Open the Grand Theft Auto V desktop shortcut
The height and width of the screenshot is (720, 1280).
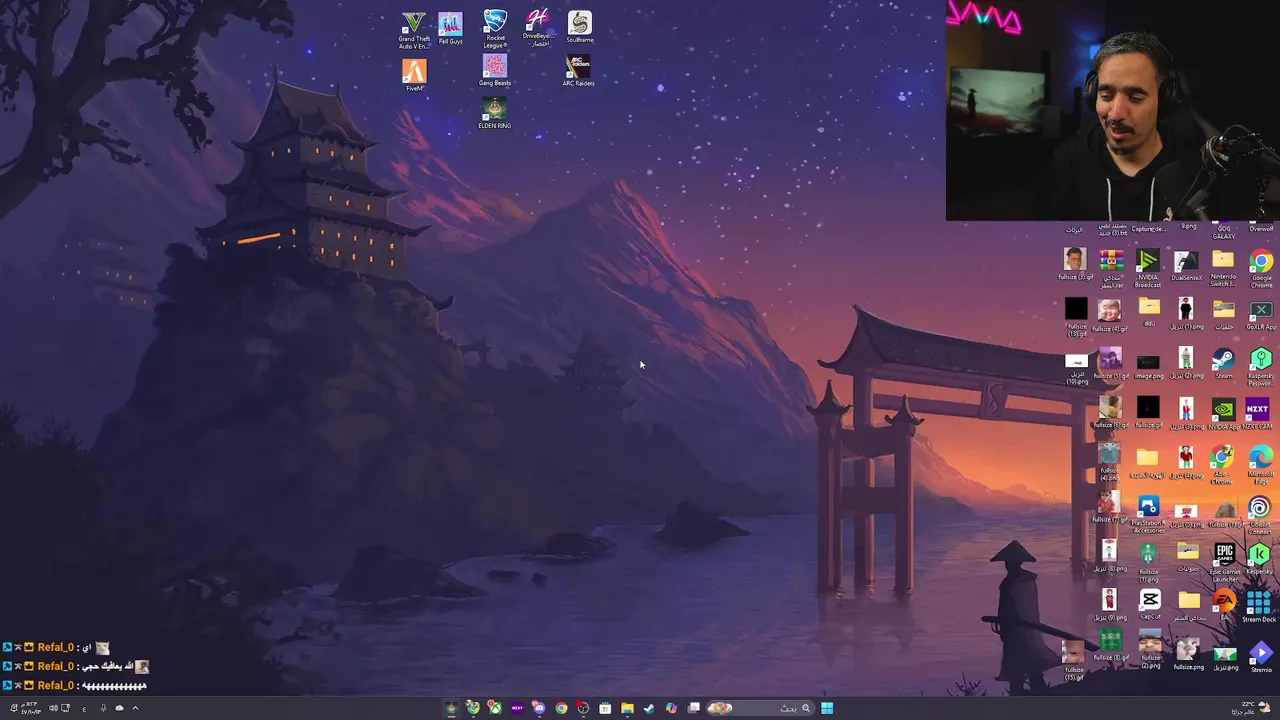[x=414, y=30]
